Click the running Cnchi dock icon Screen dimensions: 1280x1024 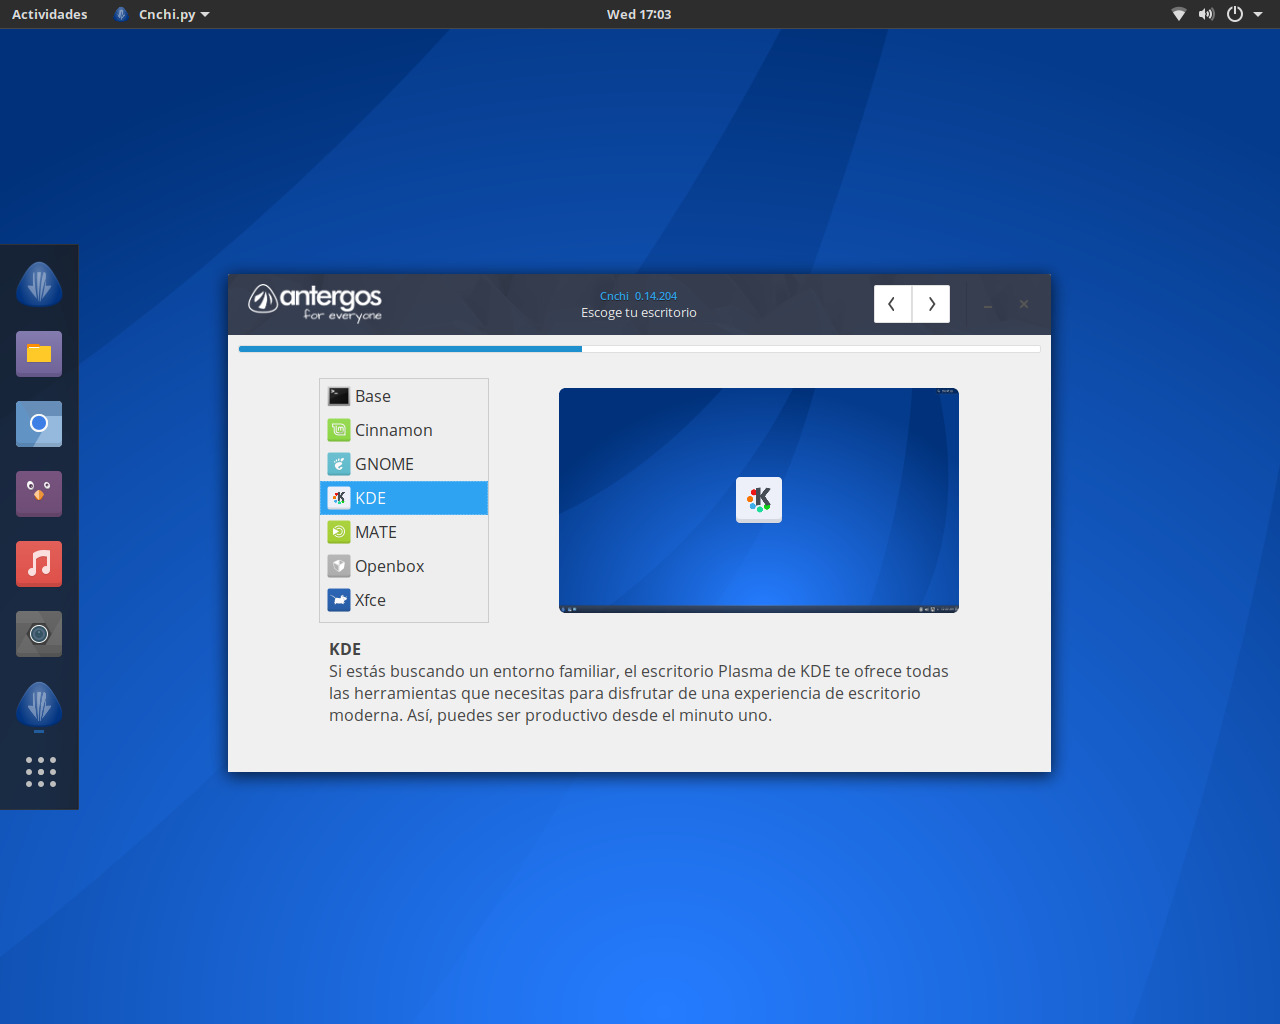39,704
